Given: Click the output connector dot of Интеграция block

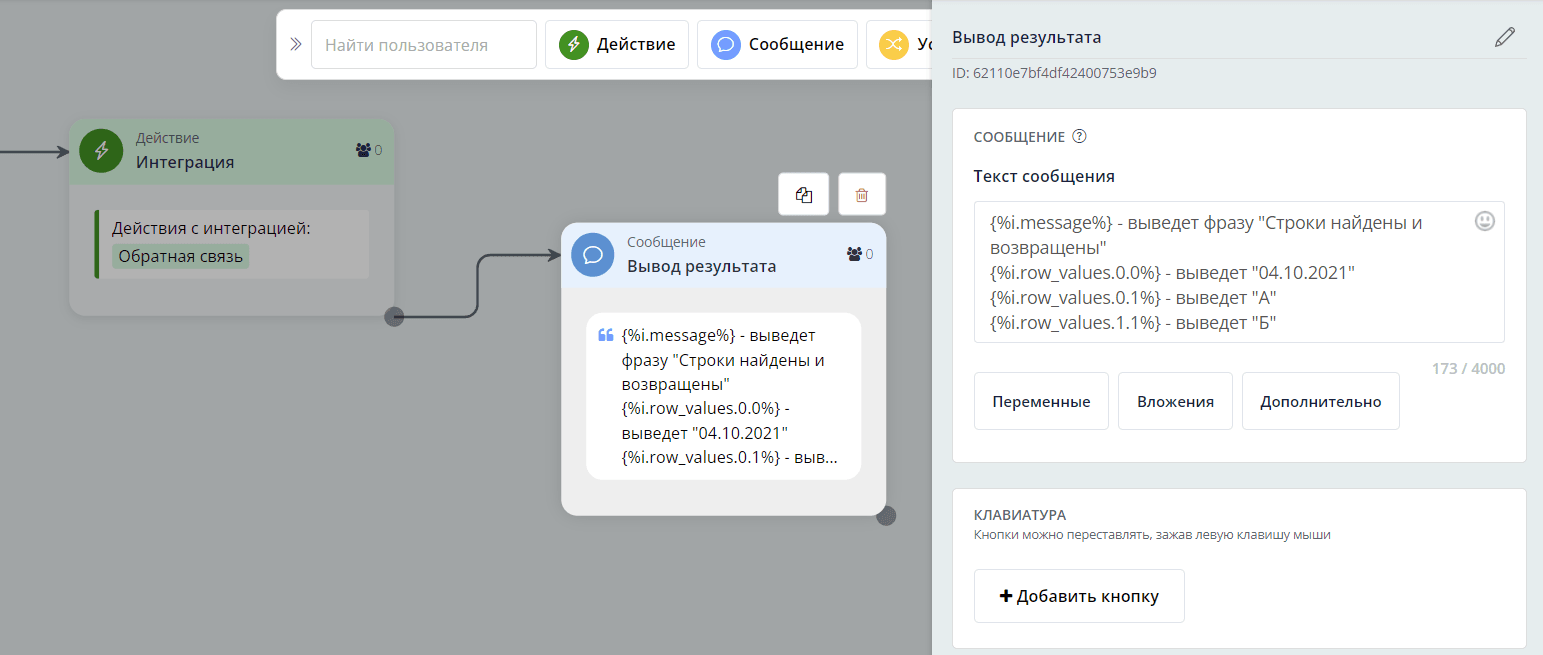Looking at the screenshot, I should click(x=394, y=317).
